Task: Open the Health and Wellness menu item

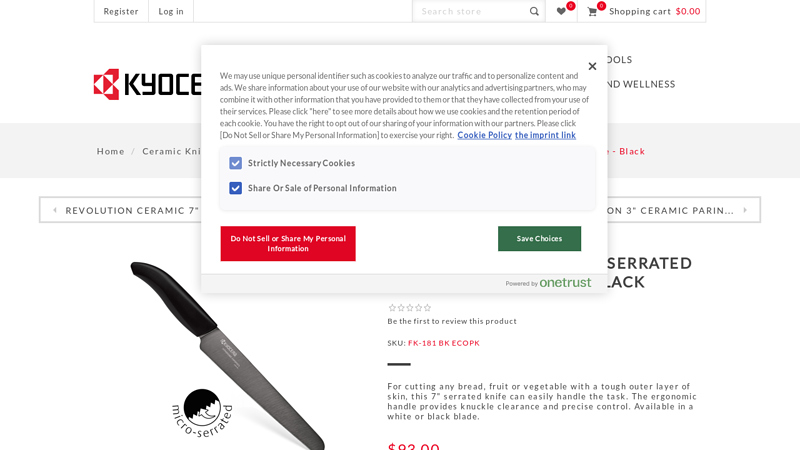Action: [x=641, y=84]
